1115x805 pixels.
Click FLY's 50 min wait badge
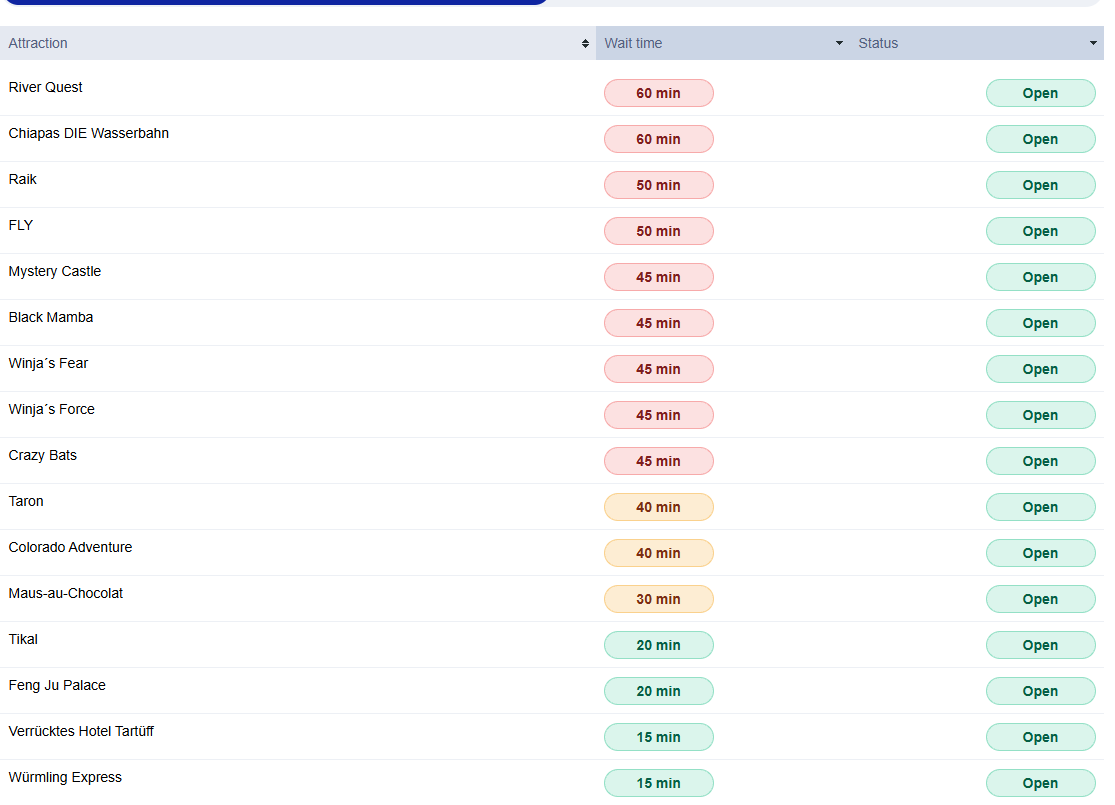pyautogui.click(x=658, y=231)
